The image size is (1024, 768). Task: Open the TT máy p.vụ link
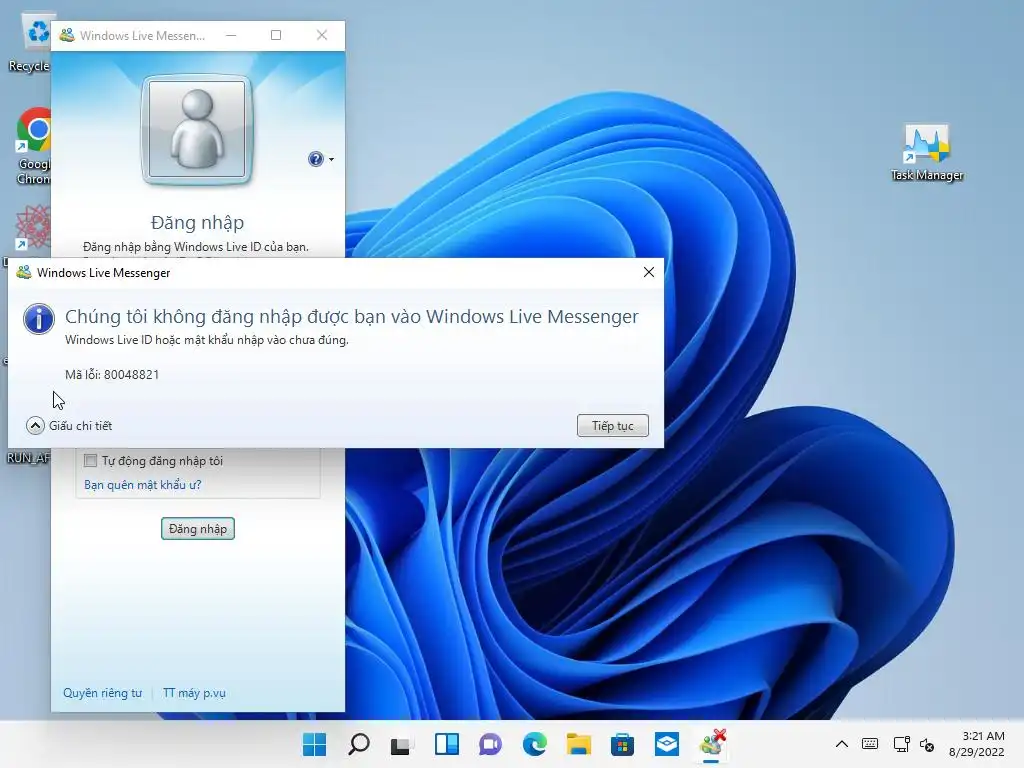click(x=194, y=693)
